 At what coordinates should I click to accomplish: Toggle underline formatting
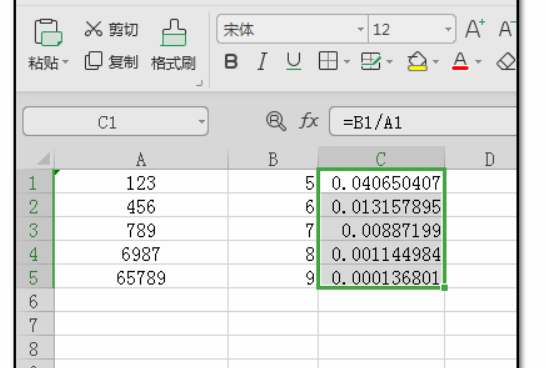click(294, 61)
